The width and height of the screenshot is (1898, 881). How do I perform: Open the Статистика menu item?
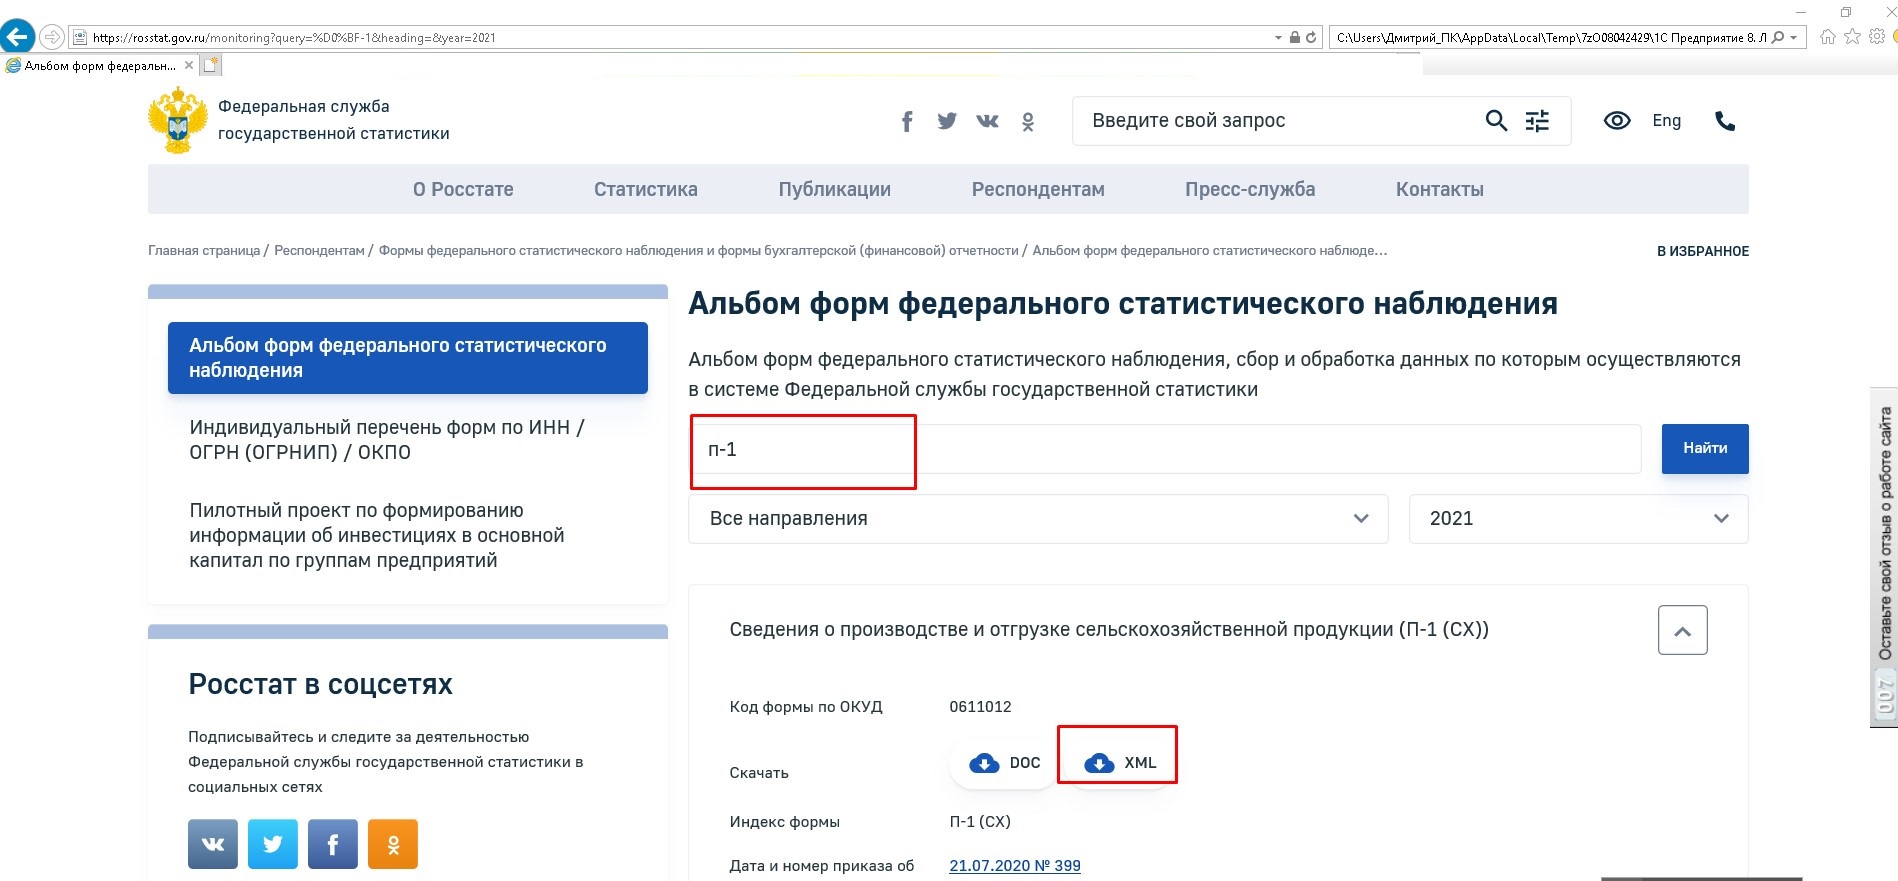coord(645,189)
